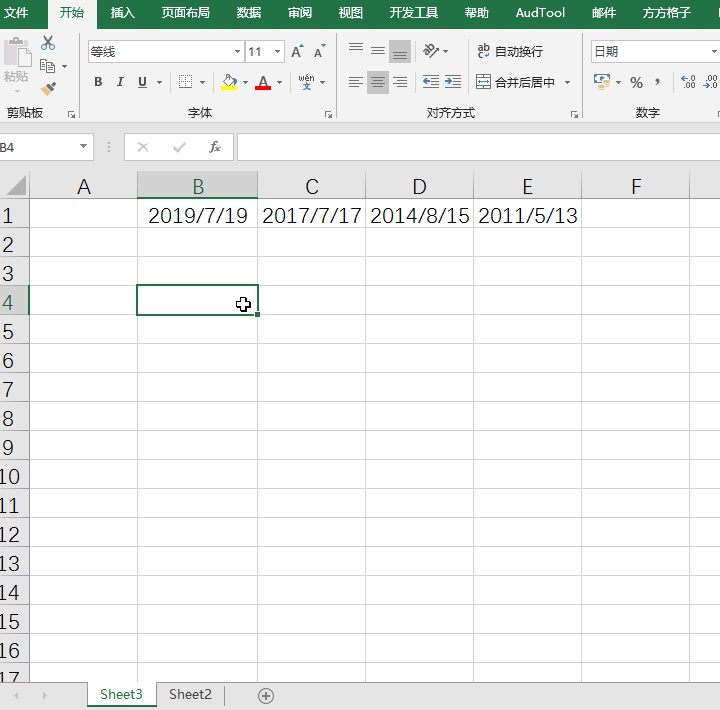Viewport: 720px width, 710px height.
Task: Open 剪贴板 pane launcher
Action: pos(71,115)
